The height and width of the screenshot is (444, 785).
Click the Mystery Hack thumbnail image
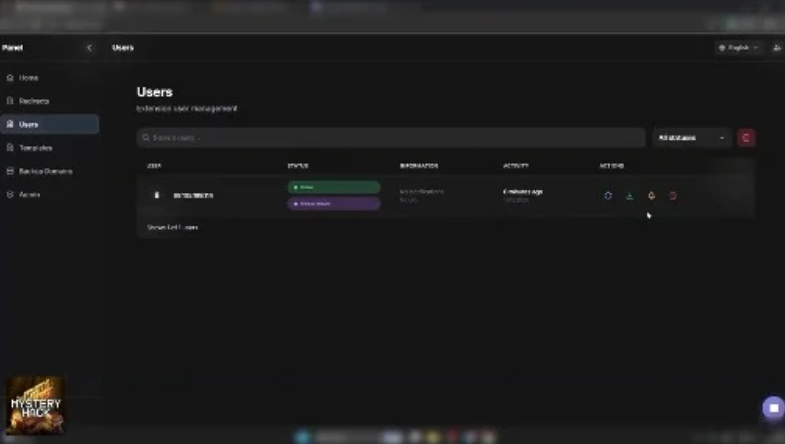35,405
